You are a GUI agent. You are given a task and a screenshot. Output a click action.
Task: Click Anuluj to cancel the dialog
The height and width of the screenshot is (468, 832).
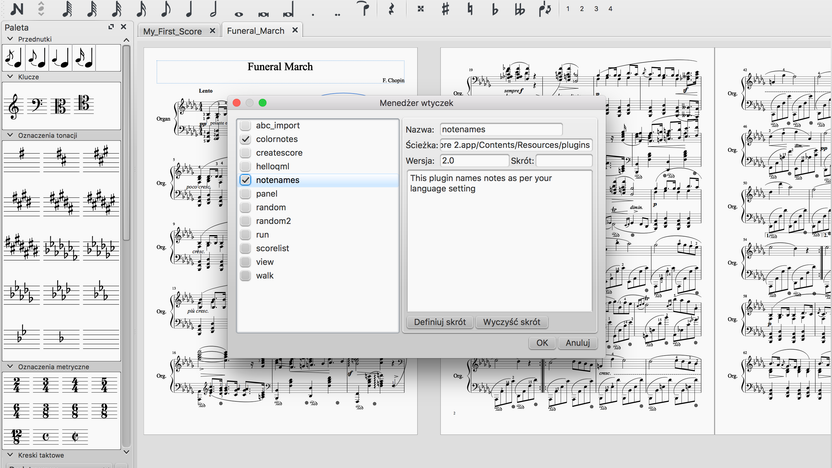click(578, 343)
